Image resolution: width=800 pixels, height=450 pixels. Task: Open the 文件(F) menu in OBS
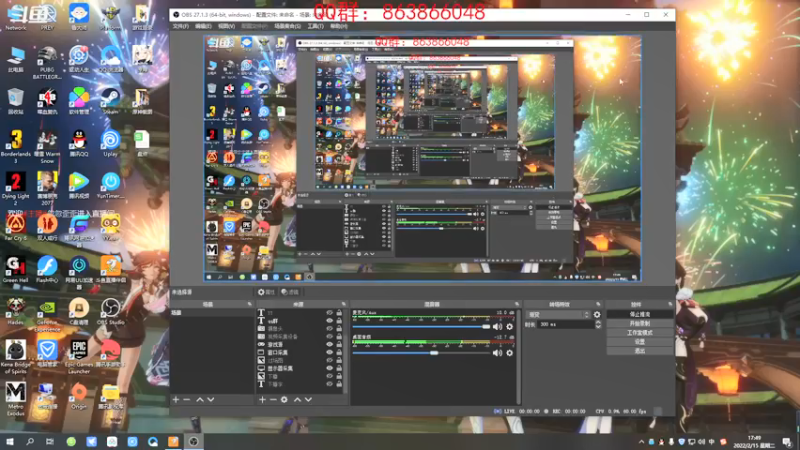pos(180,26)
